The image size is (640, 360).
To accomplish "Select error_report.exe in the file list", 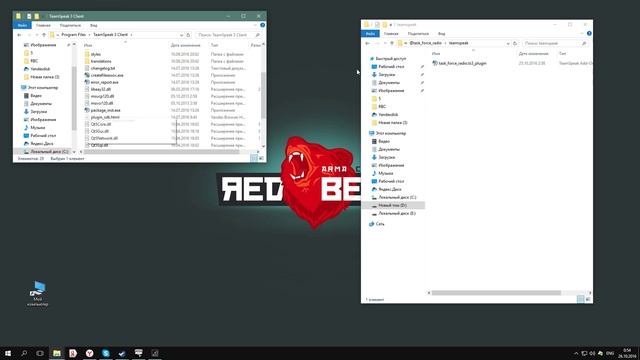I will [x=104, y=82].
